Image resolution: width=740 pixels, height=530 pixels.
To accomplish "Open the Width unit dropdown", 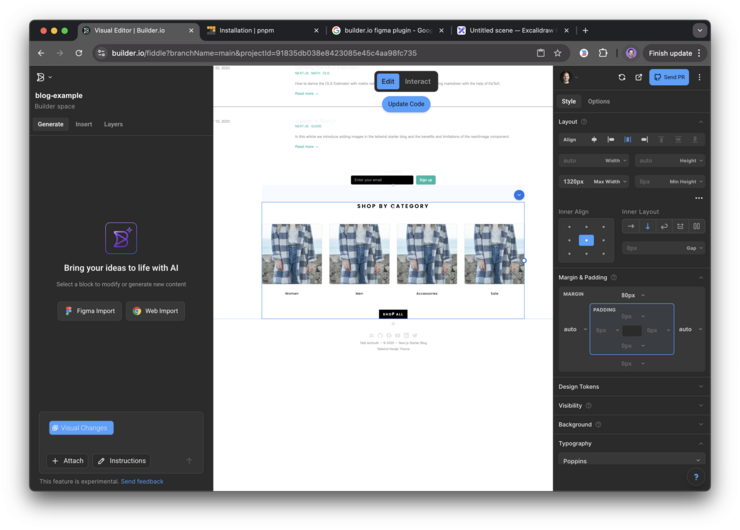I will 616,160.
